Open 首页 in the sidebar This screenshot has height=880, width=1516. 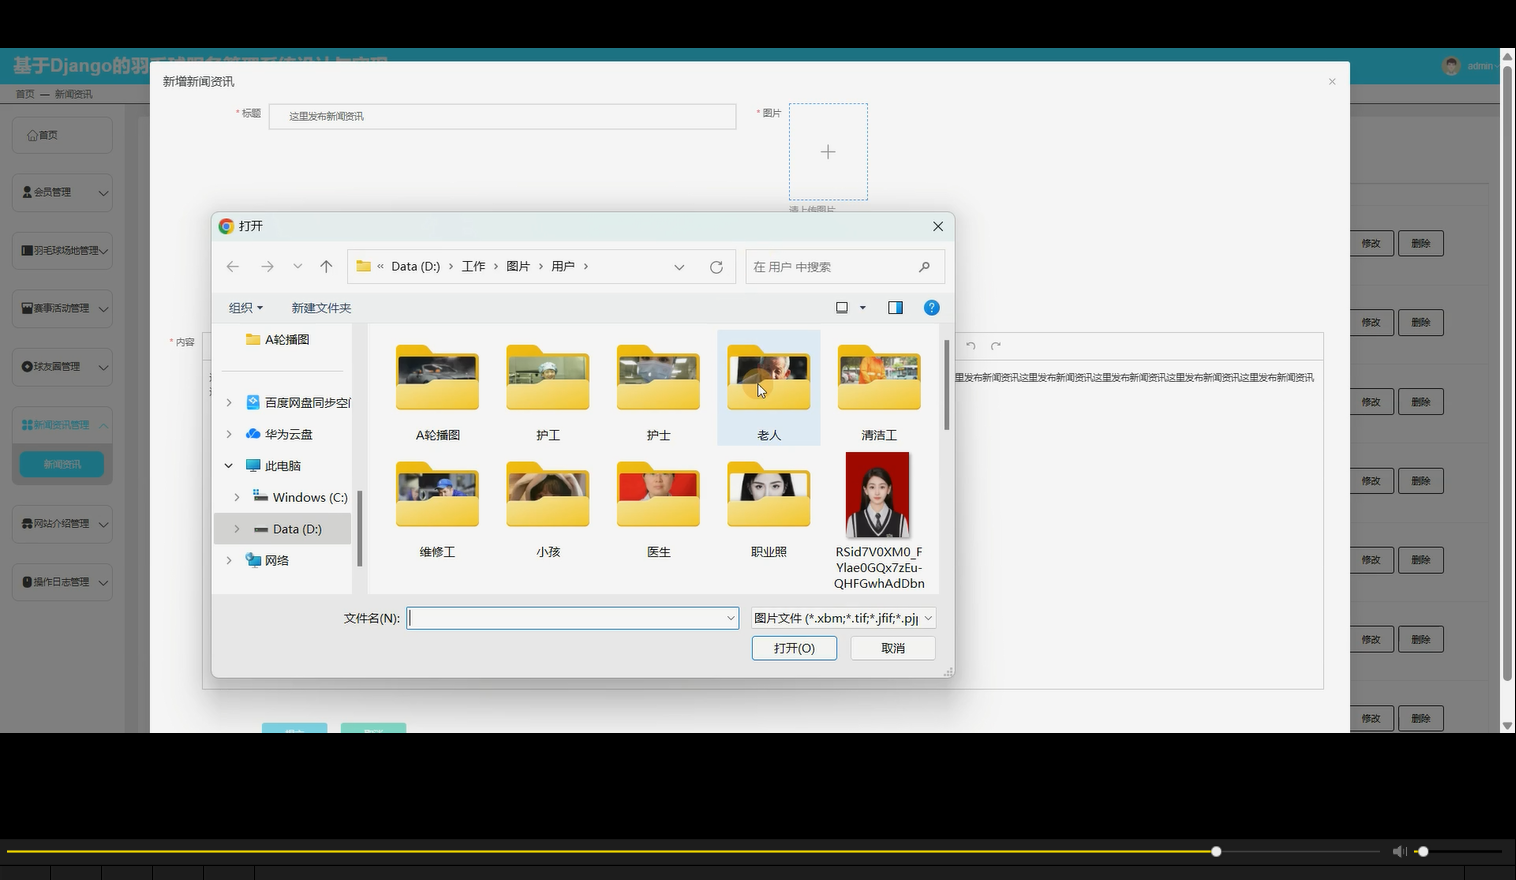click(x=62, y=135)
